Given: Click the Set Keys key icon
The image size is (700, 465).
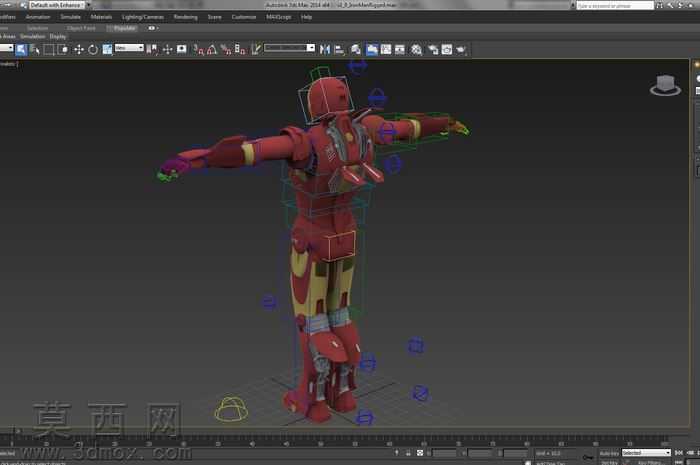Looking at the screenshot, I should click(588, 457).
